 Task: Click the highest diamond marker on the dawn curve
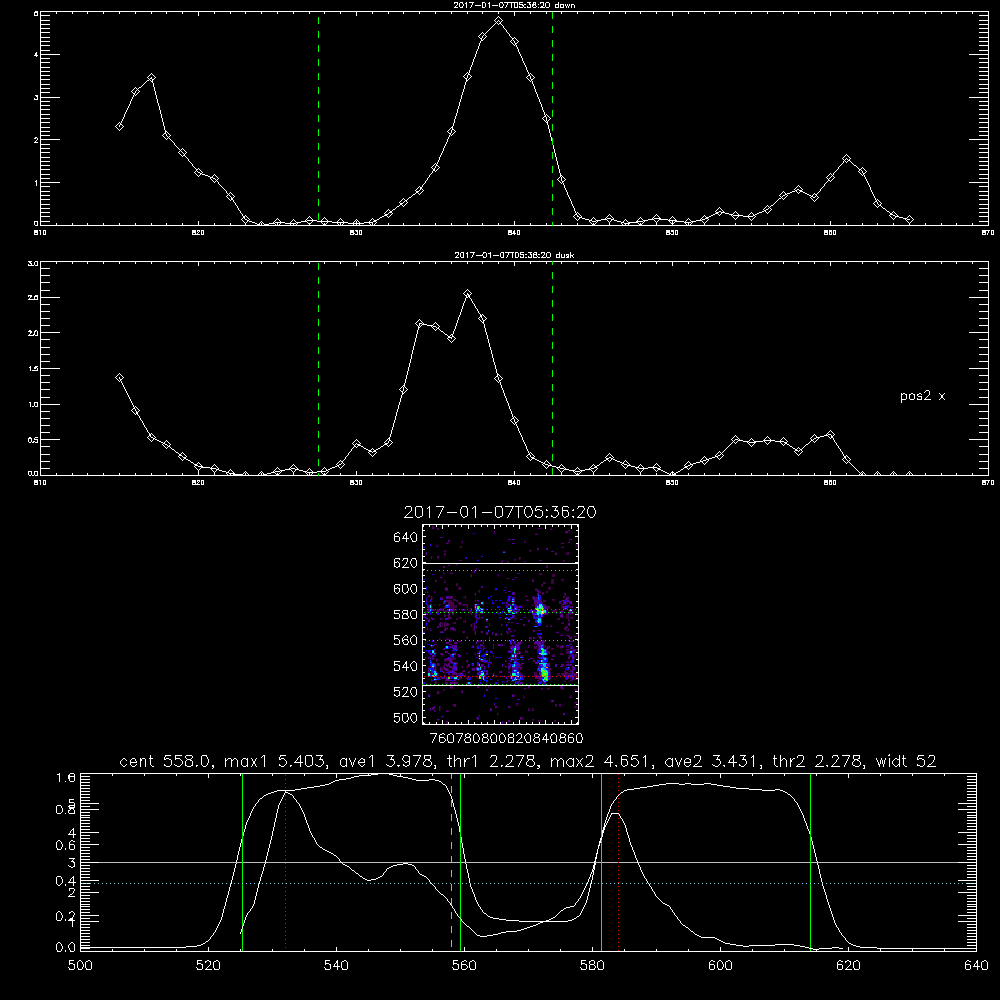[499, 21]
